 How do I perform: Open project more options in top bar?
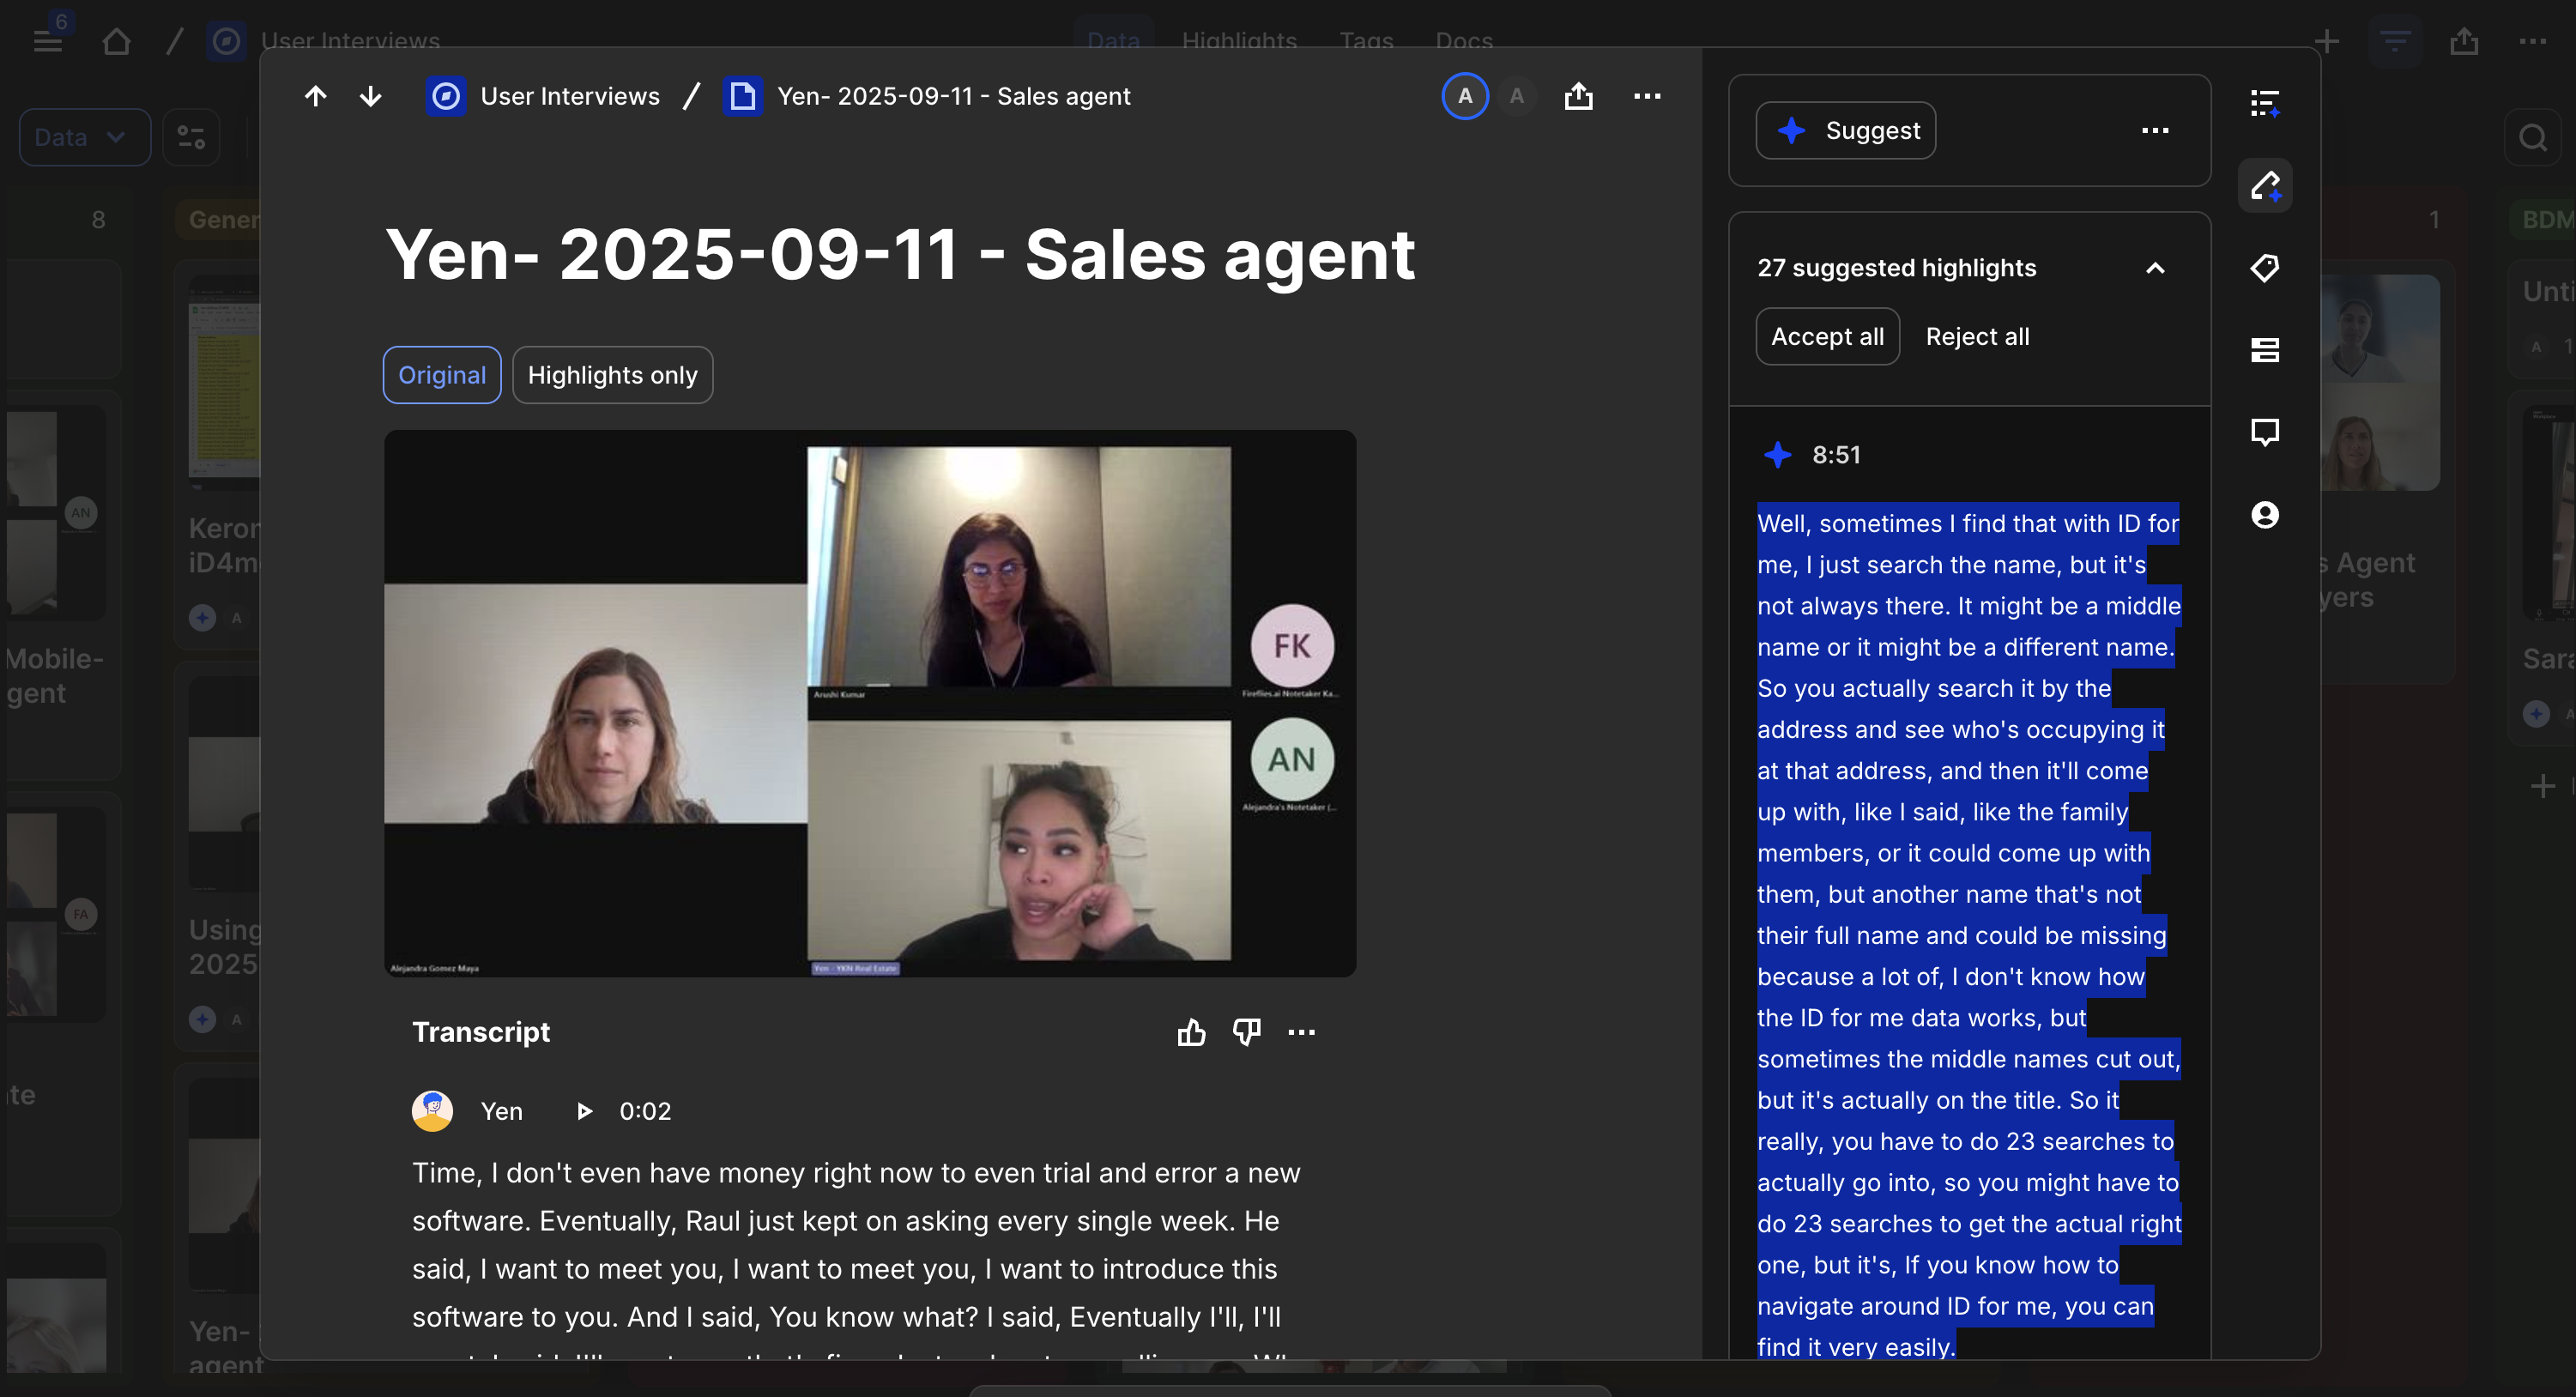pyautogui.click(x=2533, y=41)
